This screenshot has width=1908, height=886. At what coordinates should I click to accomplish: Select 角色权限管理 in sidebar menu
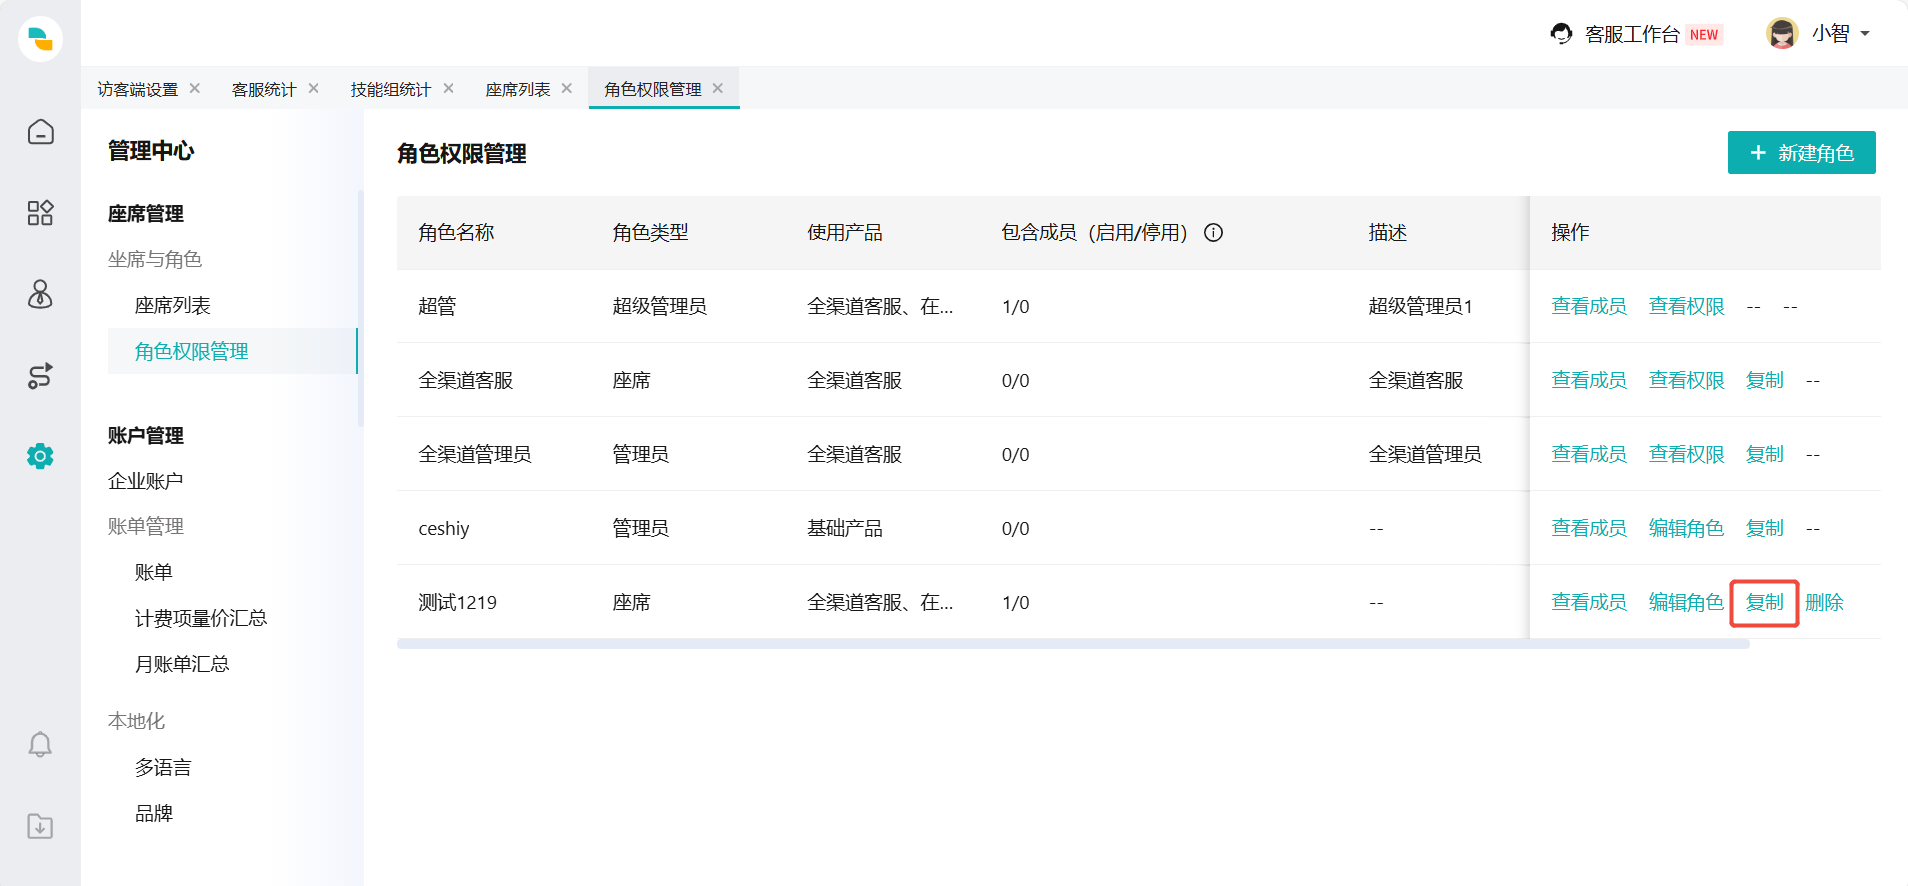tap(192, 351)
